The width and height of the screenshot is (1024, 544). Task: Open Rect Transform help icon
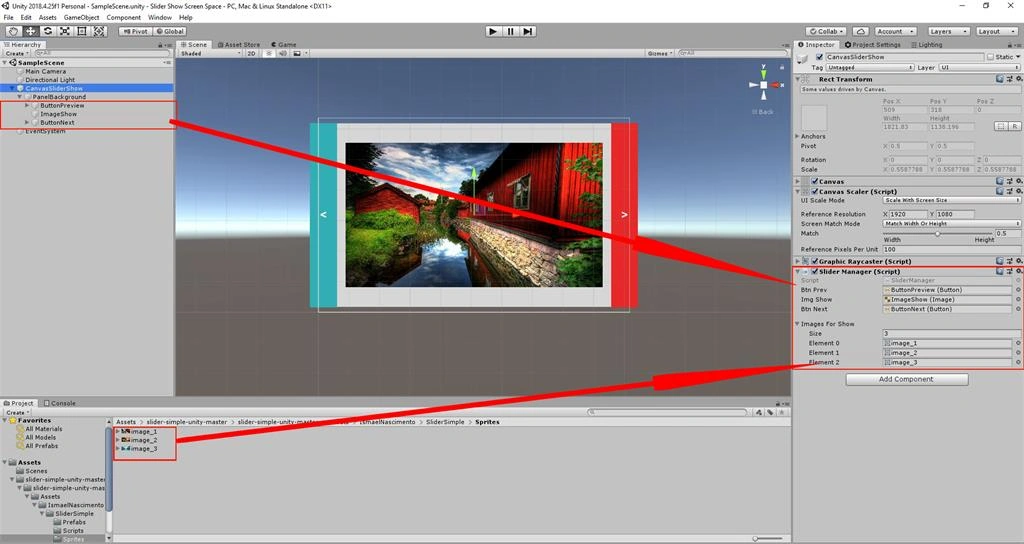click(x=1000, y=79)
